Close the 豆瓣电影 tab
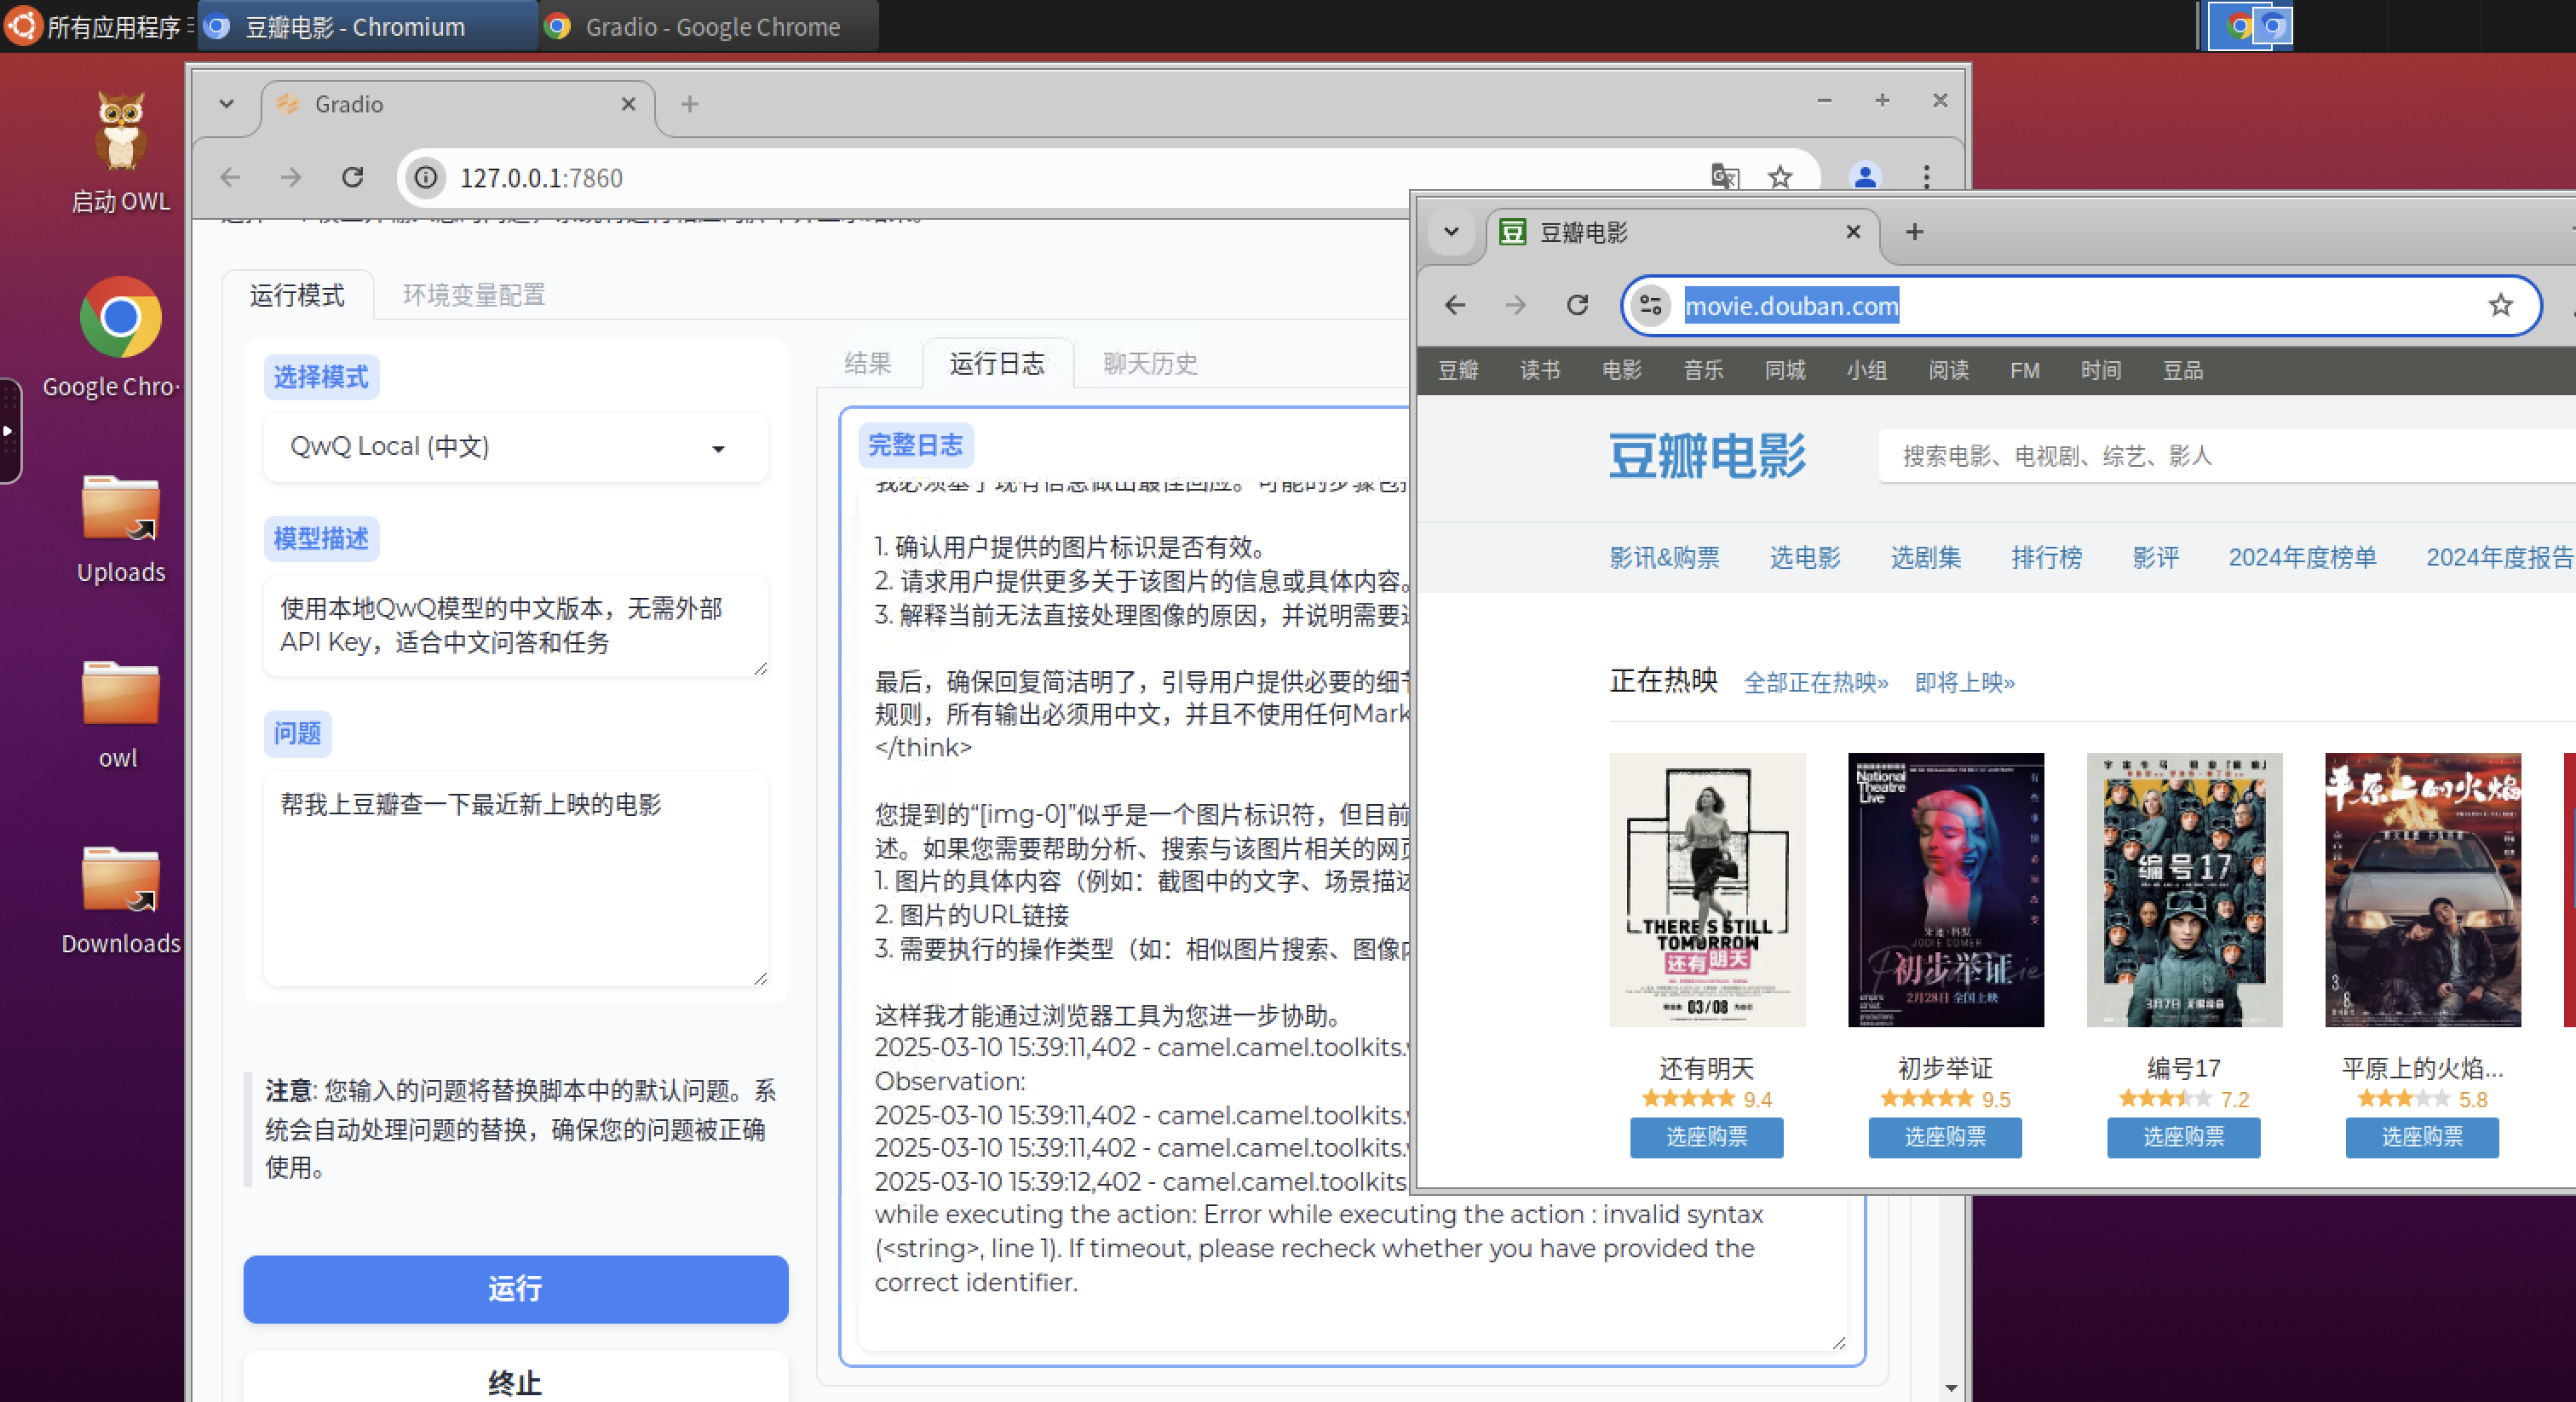The width and height of the screenshot is (2576, 1402). pos(1853,232)
